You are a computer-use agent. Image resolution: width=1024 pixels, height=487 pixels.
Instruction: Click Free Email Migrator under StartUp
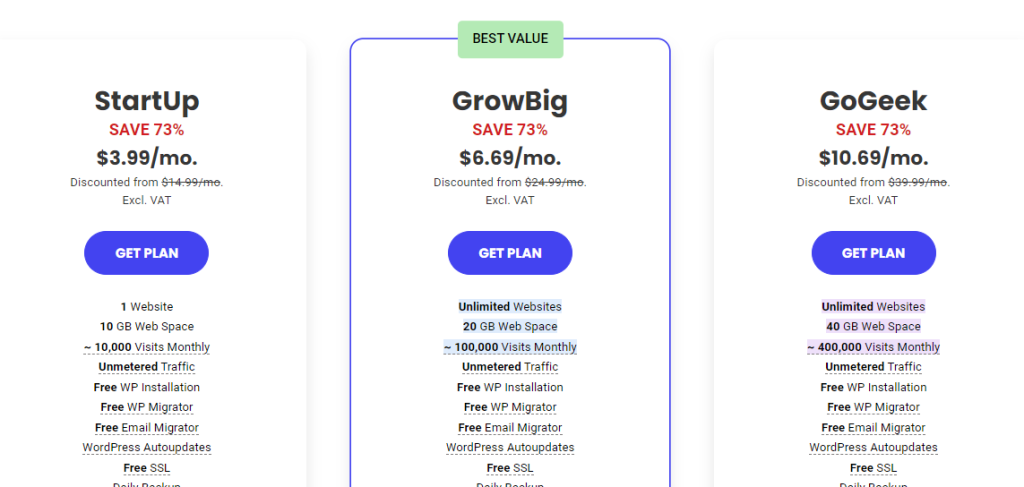[147, 428]
